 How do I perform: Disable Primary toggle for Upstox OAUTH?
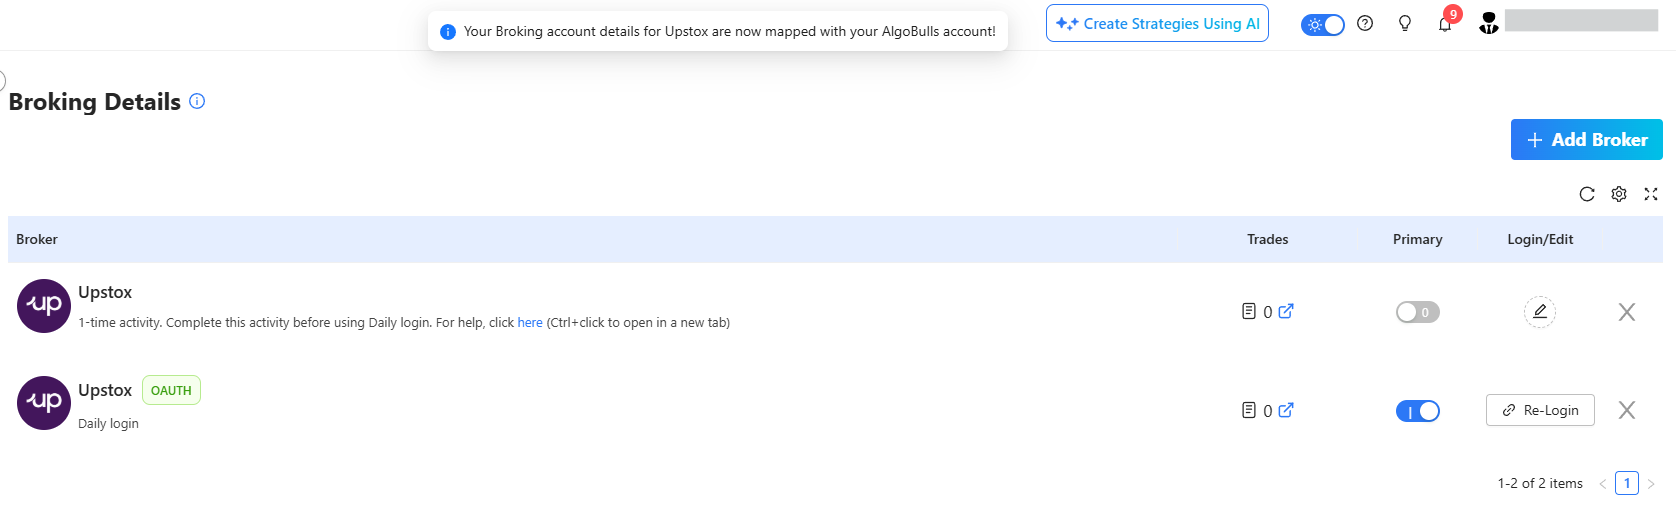tap(1418, 411)
